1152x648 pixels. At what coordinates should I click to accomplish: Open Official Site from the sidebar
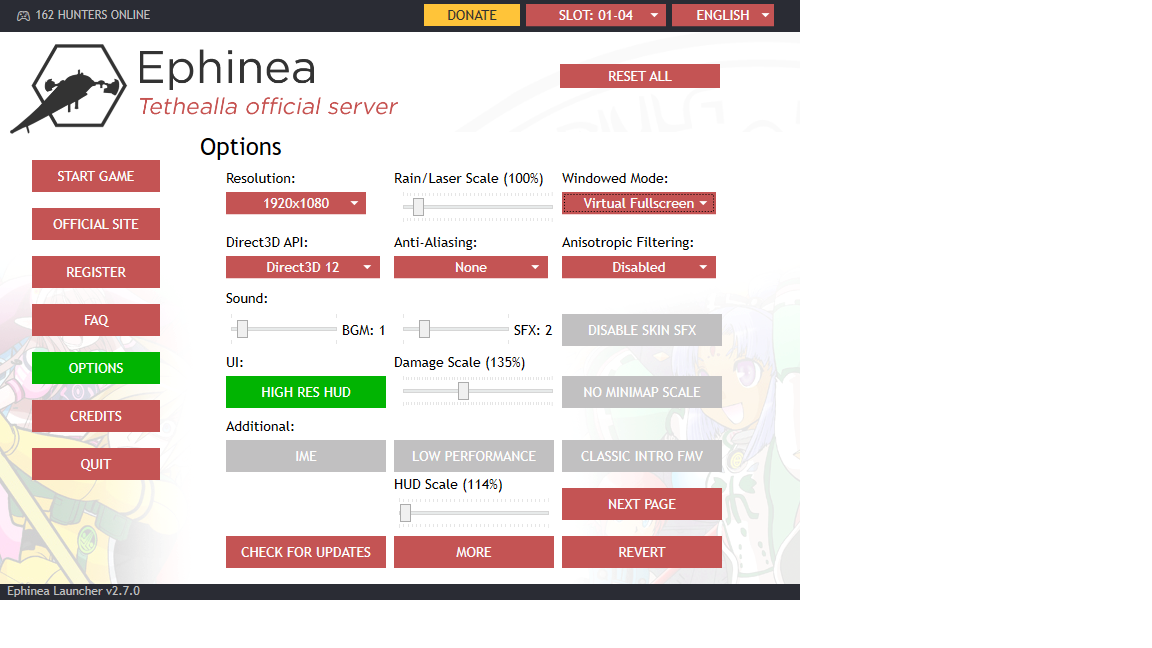coord(96,224)
